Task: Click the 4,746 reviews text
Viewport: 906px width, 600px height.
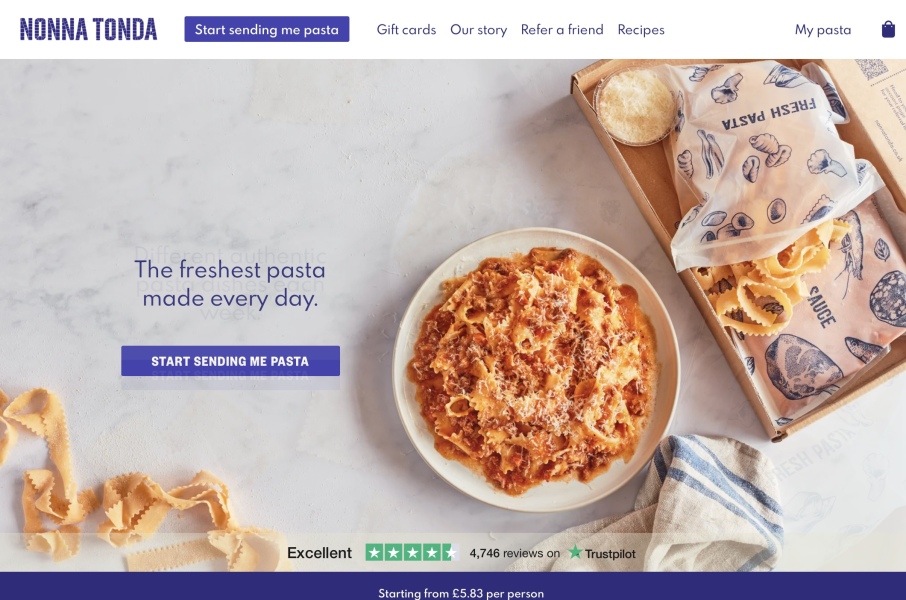Action: [514, 553]
